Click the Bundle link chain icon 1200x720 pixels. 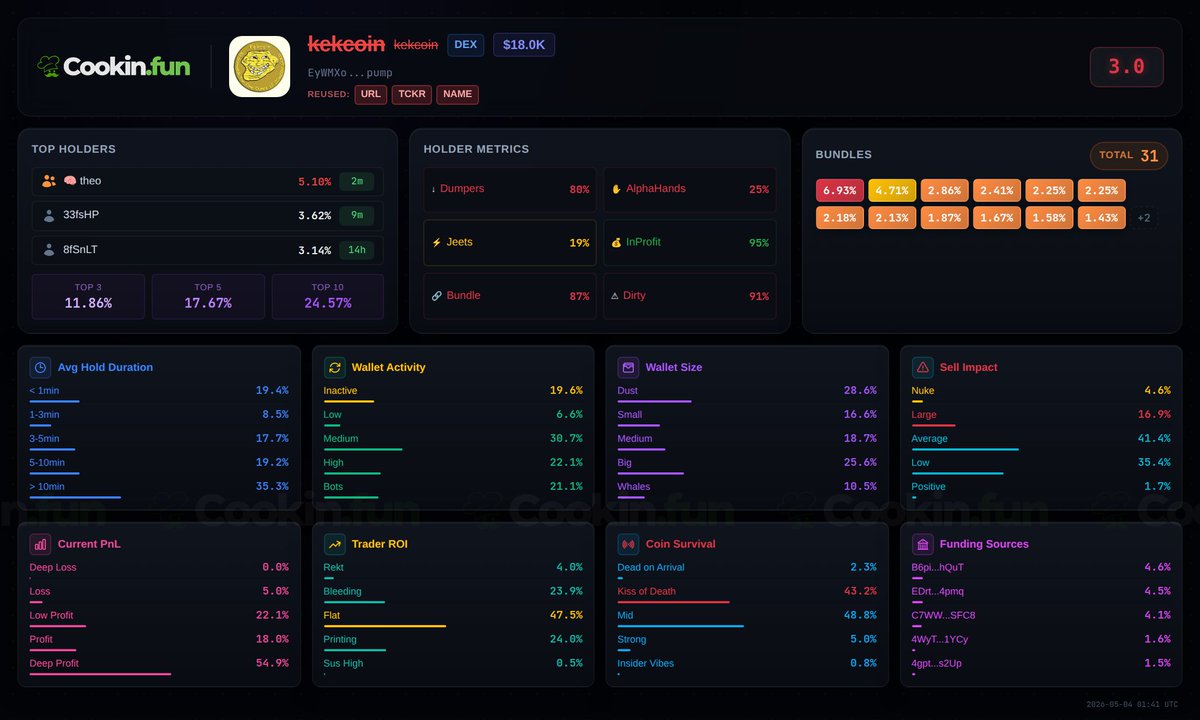[436, 296]
